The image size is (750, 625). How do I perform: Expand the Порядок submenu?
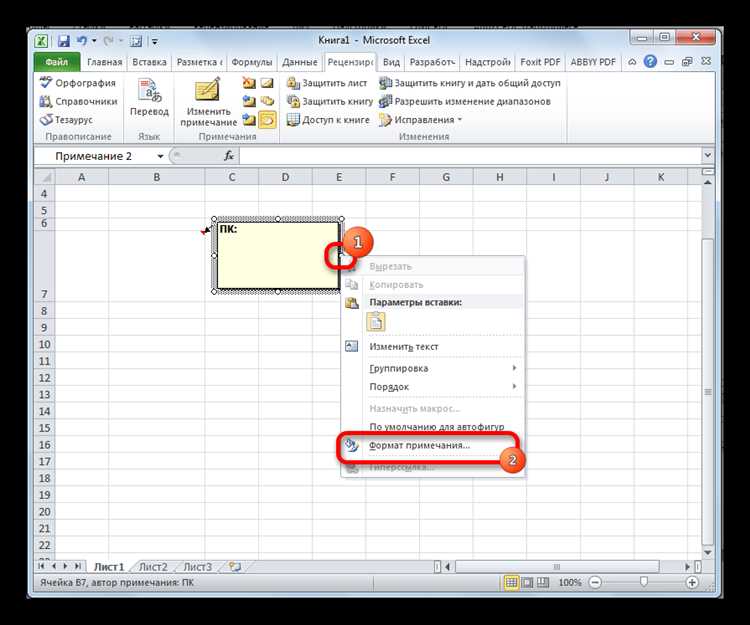point(432,386)
